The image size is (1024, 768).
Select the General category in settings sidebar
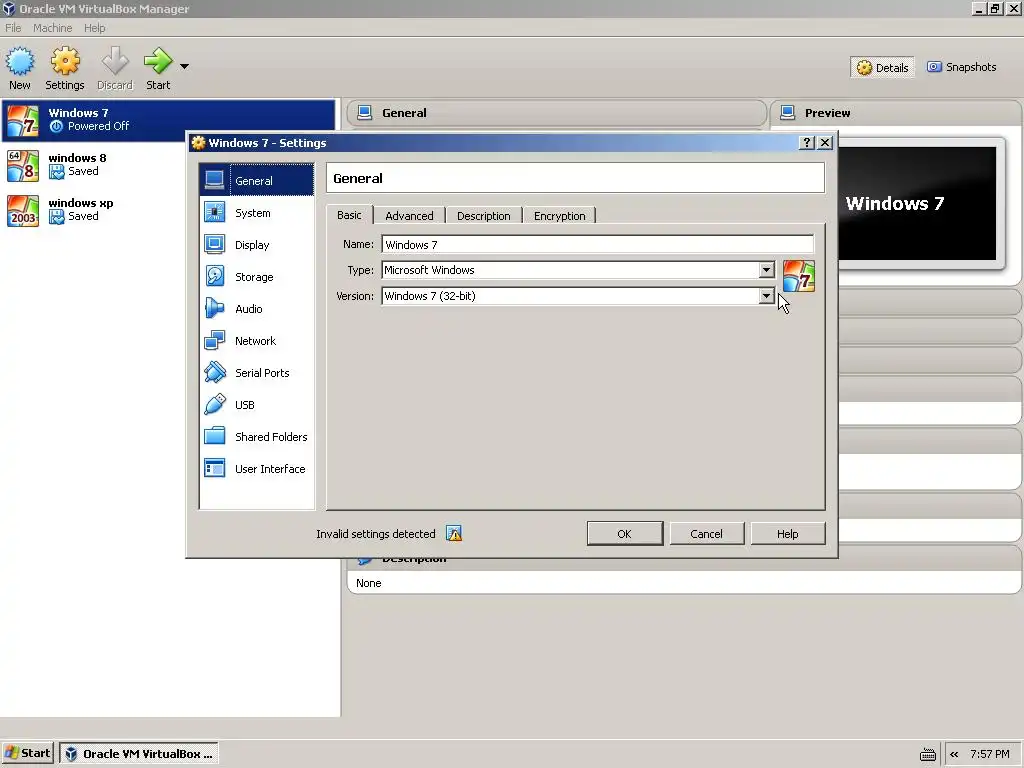(257, 180)
